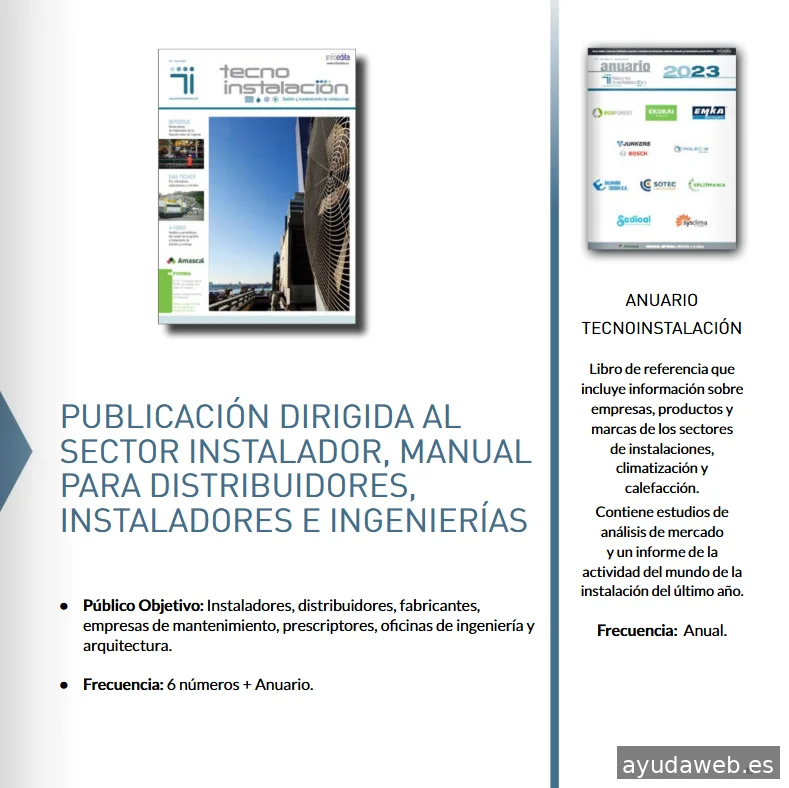
Task: Click the infoedita logo on magazine cover
Action: [338, 57]
